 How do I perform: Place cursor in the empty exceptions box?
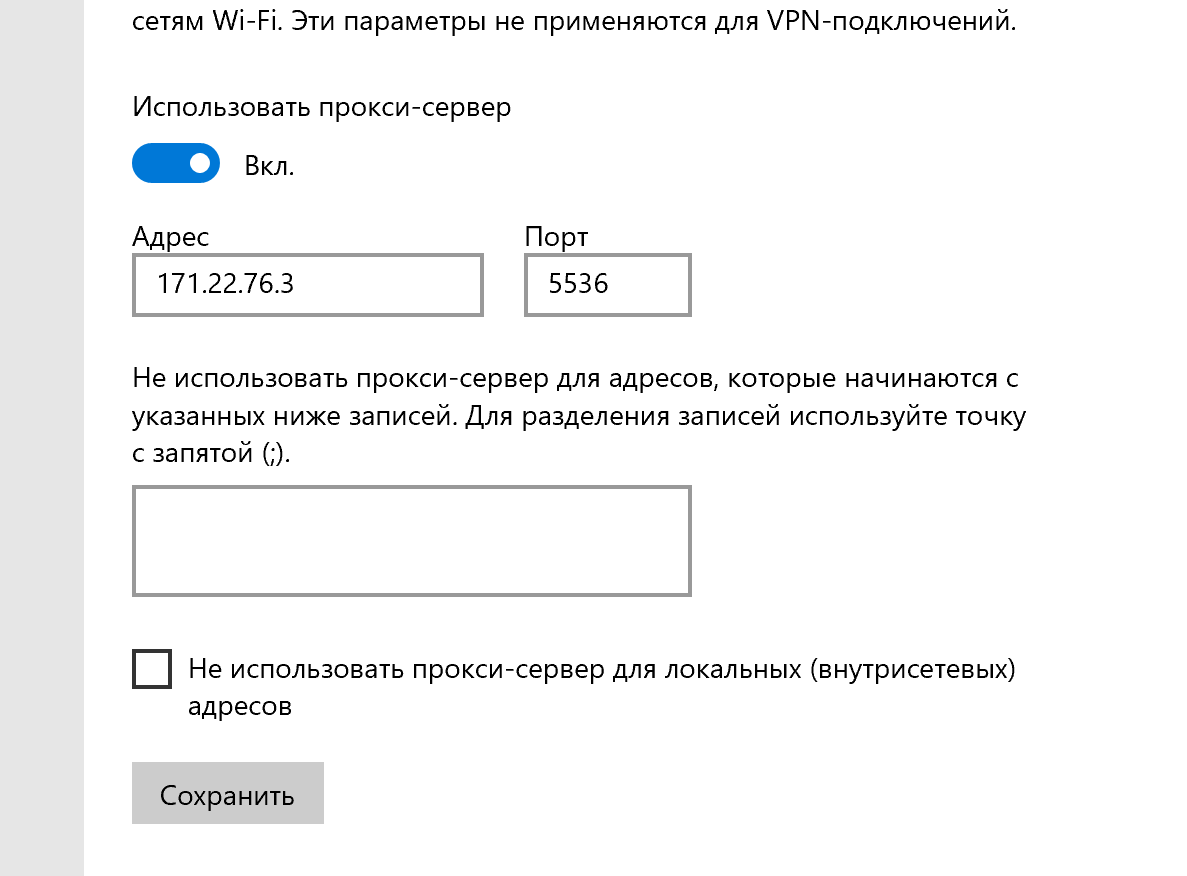[x=412, y=540]
